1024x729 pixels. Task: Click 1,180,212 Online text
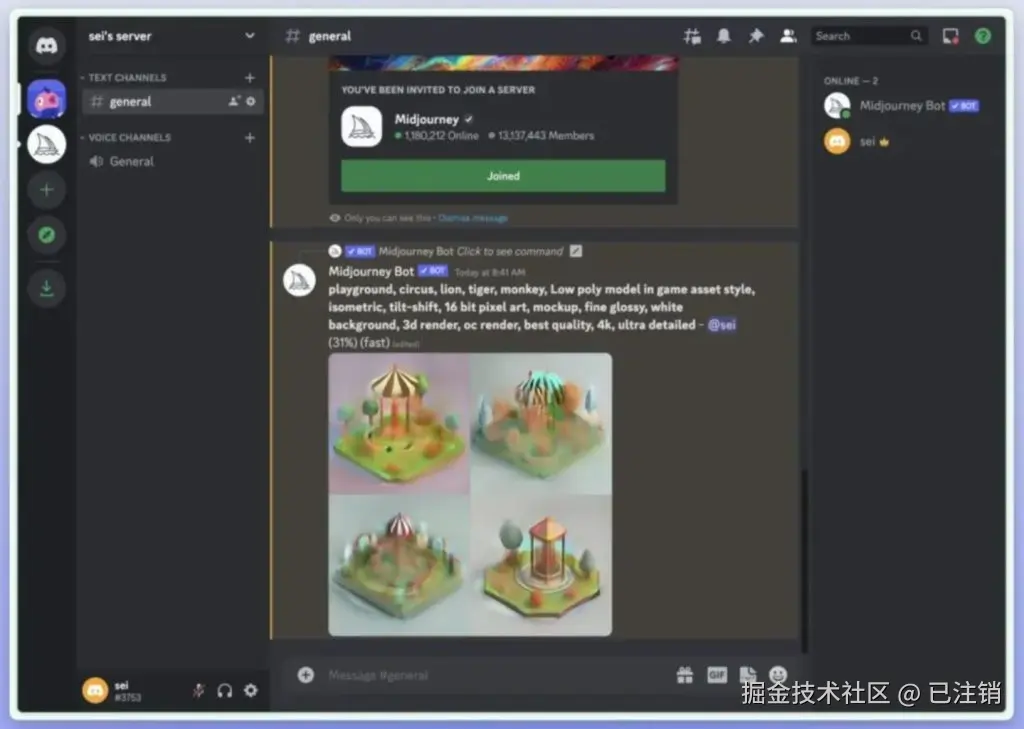click(x=441, y=136)
